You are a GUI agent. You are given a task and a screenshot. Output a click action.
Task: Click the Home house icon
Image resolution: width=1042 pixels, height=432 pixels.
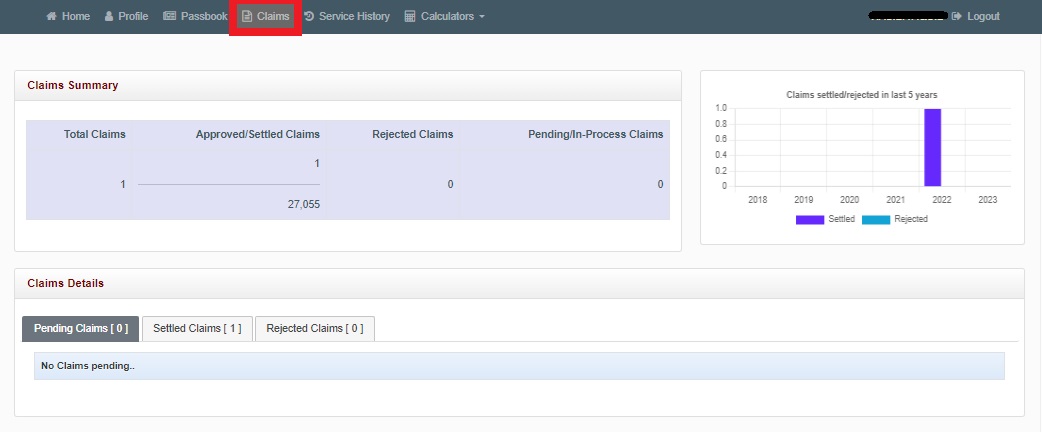51,17
